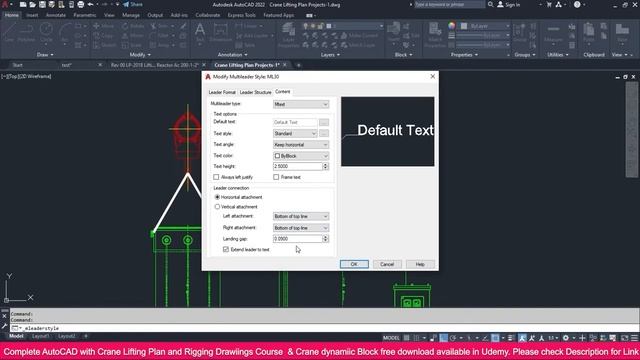Viewport: 640px width, 360px height.
Task: Open Multileader type dropdown
Action: (x=301, y=104)
